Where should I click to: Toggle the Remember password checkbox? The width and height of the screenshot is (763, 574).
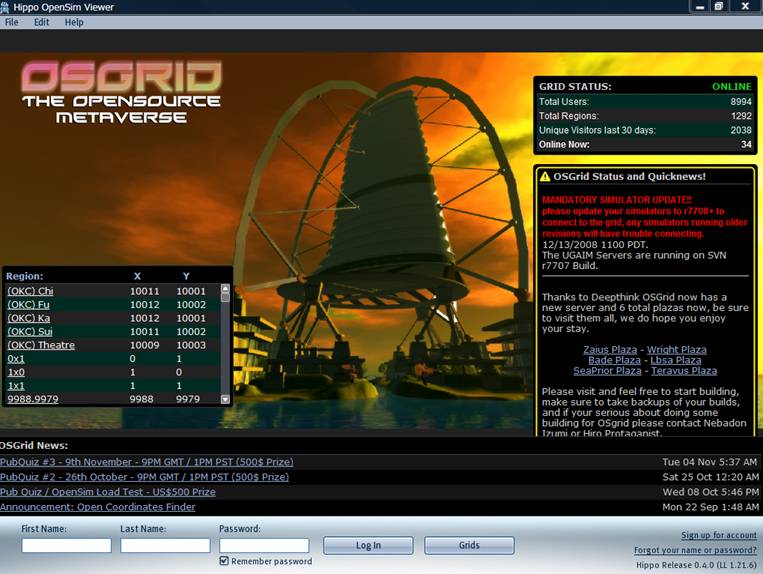pyautogui.click(x=224, y=561)
